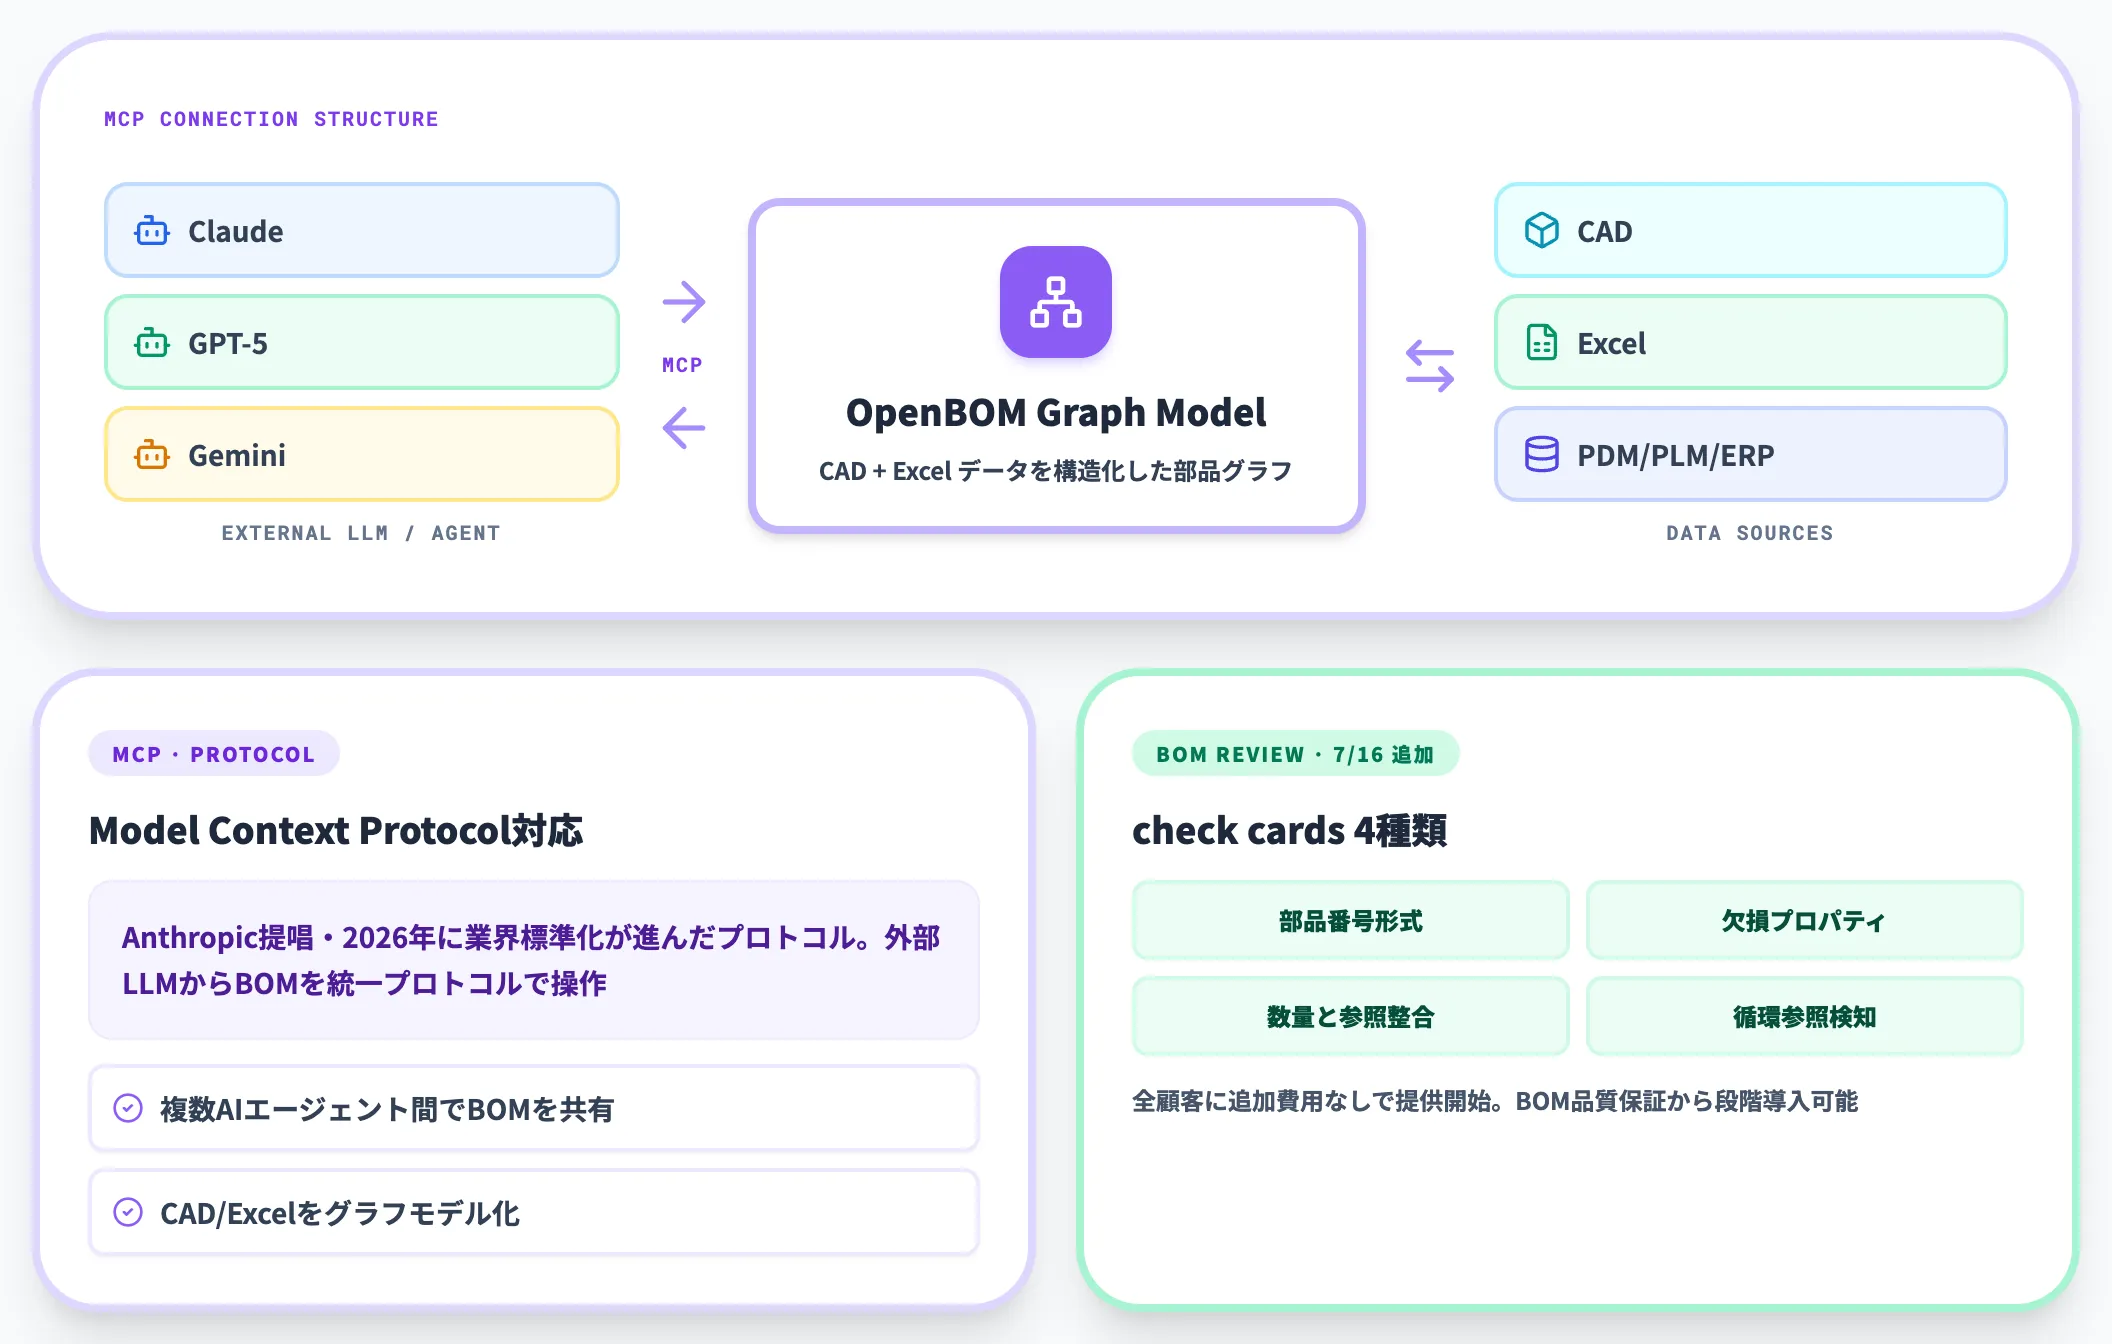Click the green robot icon beside GPT-5
The width and height of the screenshot is (2112, 1344).
click(x=152, y=343)
